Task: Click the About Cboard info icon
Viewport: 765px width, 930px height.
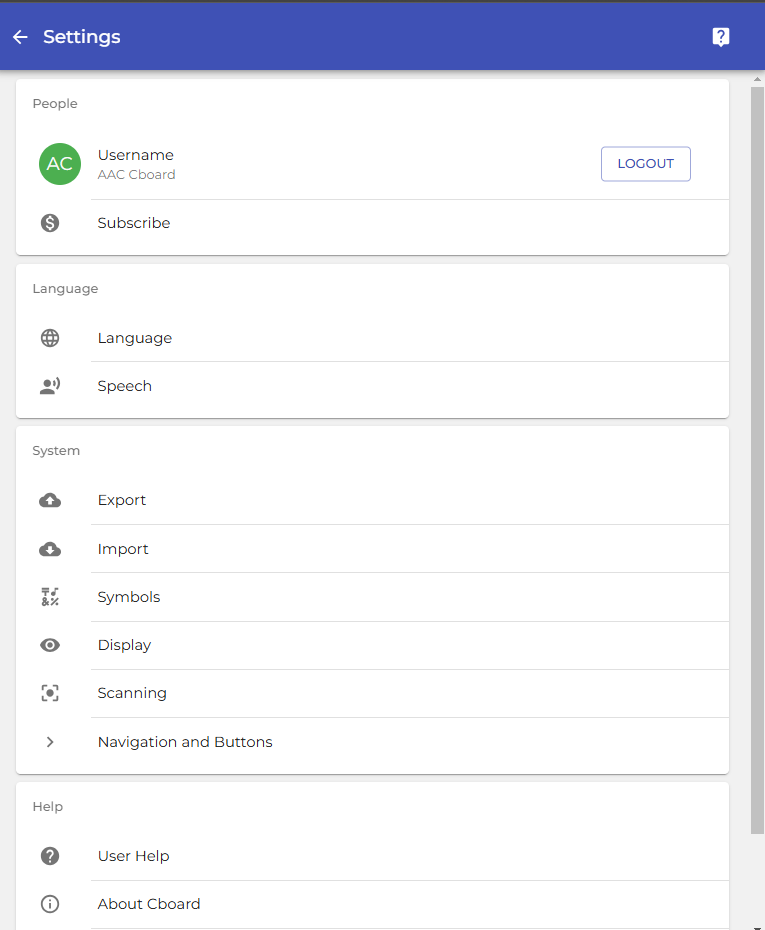Action: click(x=50, y=904)
